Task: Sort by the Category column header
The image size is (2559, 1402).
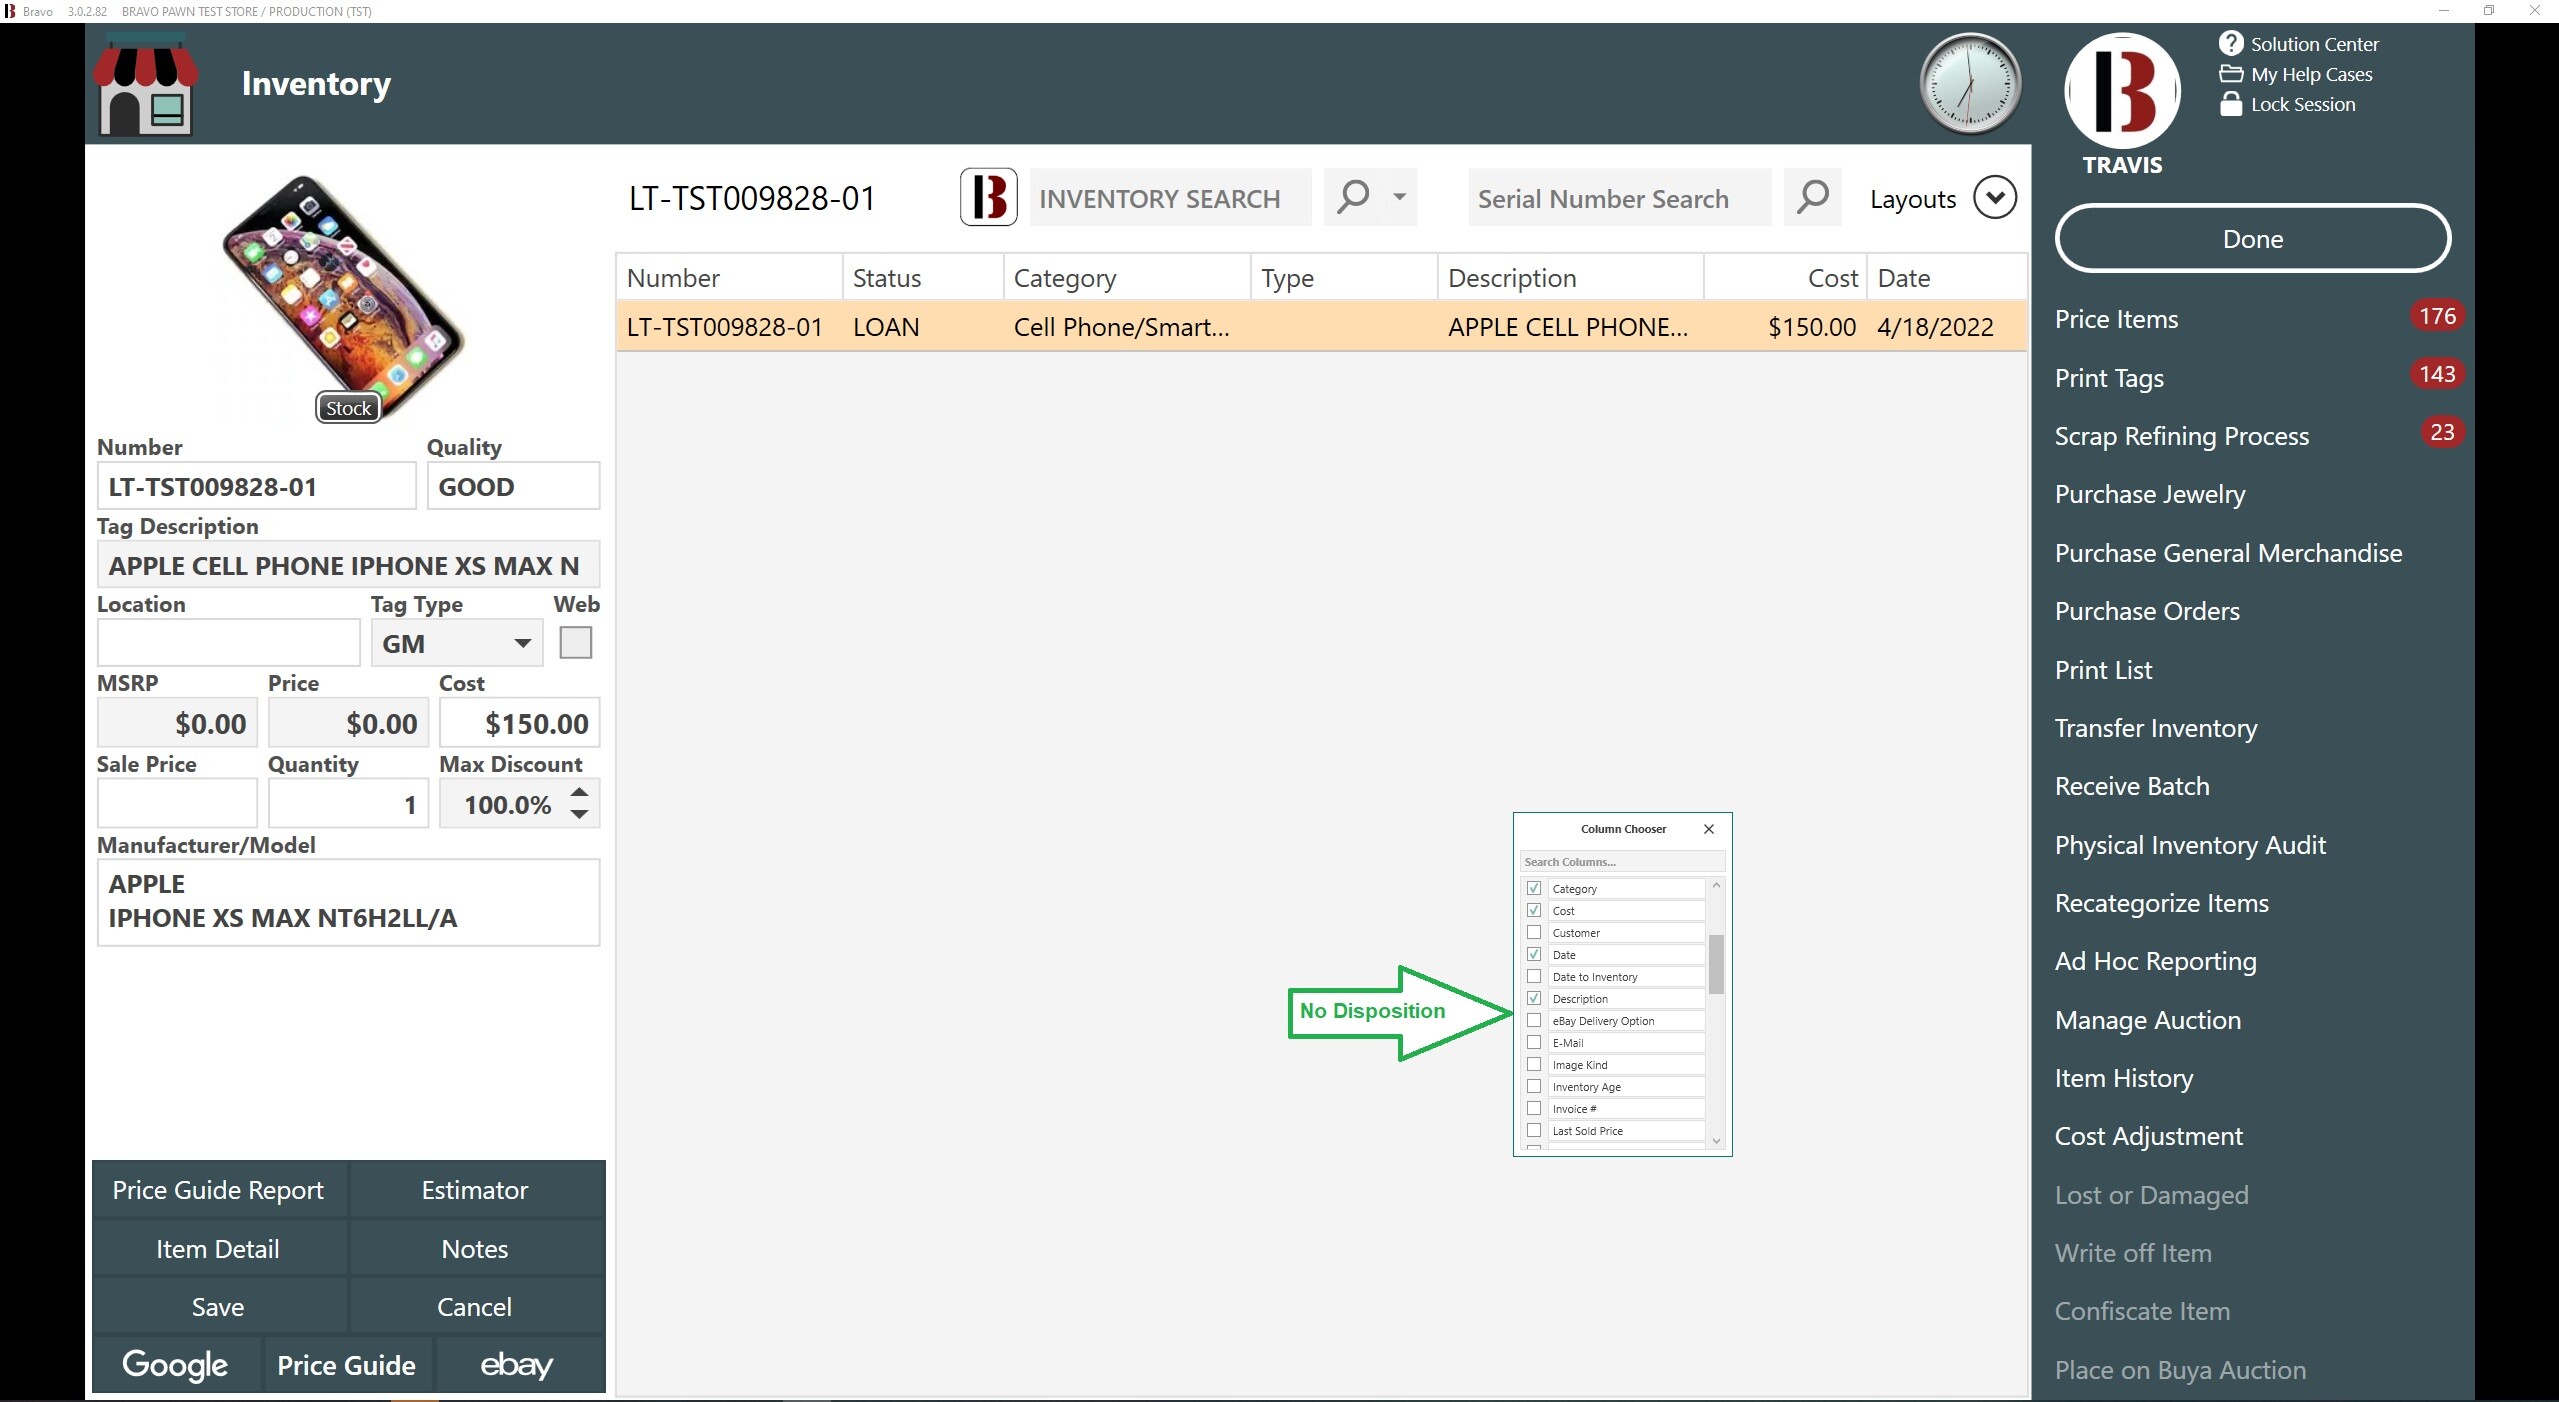Action: tap(1126, 278)
